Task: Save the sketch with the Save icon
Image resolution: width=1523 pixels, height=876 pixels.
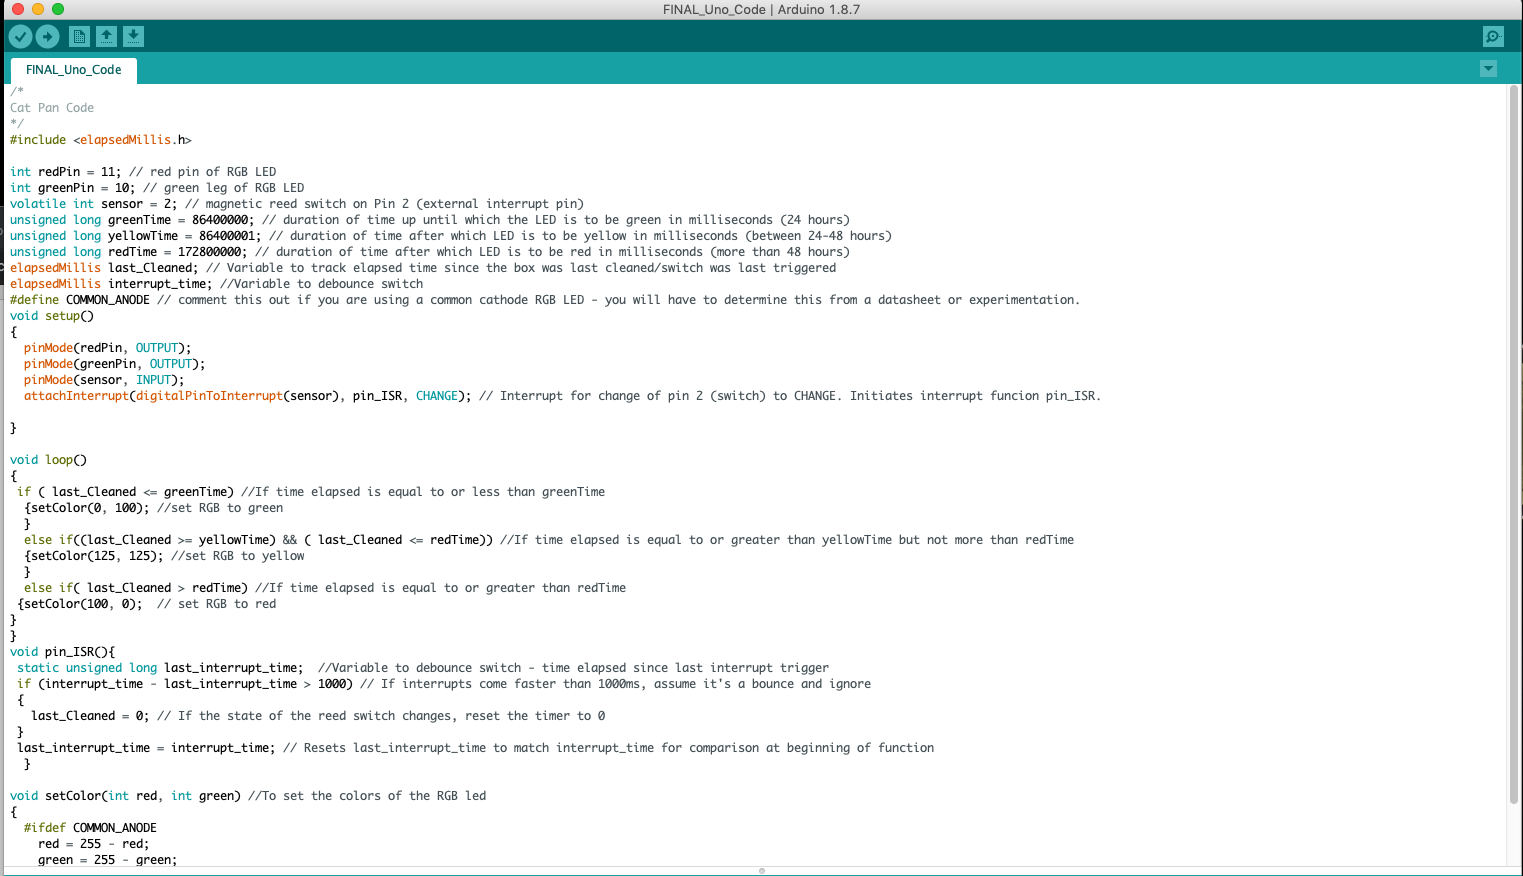Action: click(x=133, y=37)
